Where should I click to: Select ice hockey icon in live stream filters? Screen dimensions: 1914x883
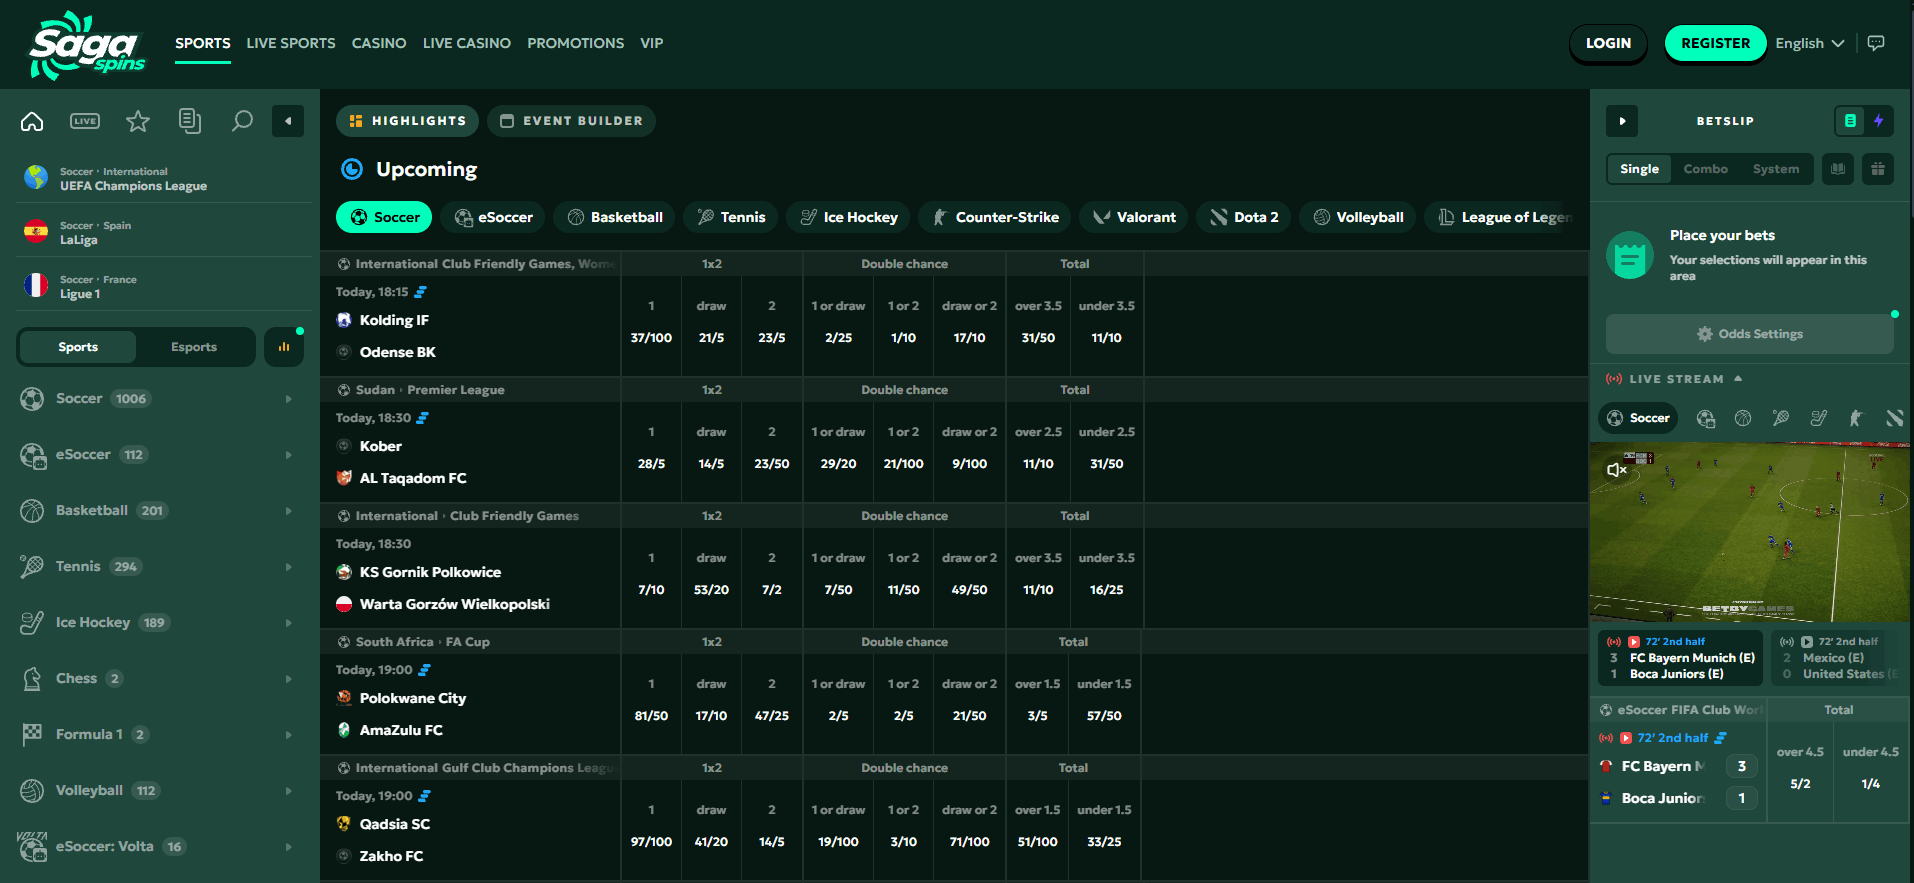coord(1819,418)
